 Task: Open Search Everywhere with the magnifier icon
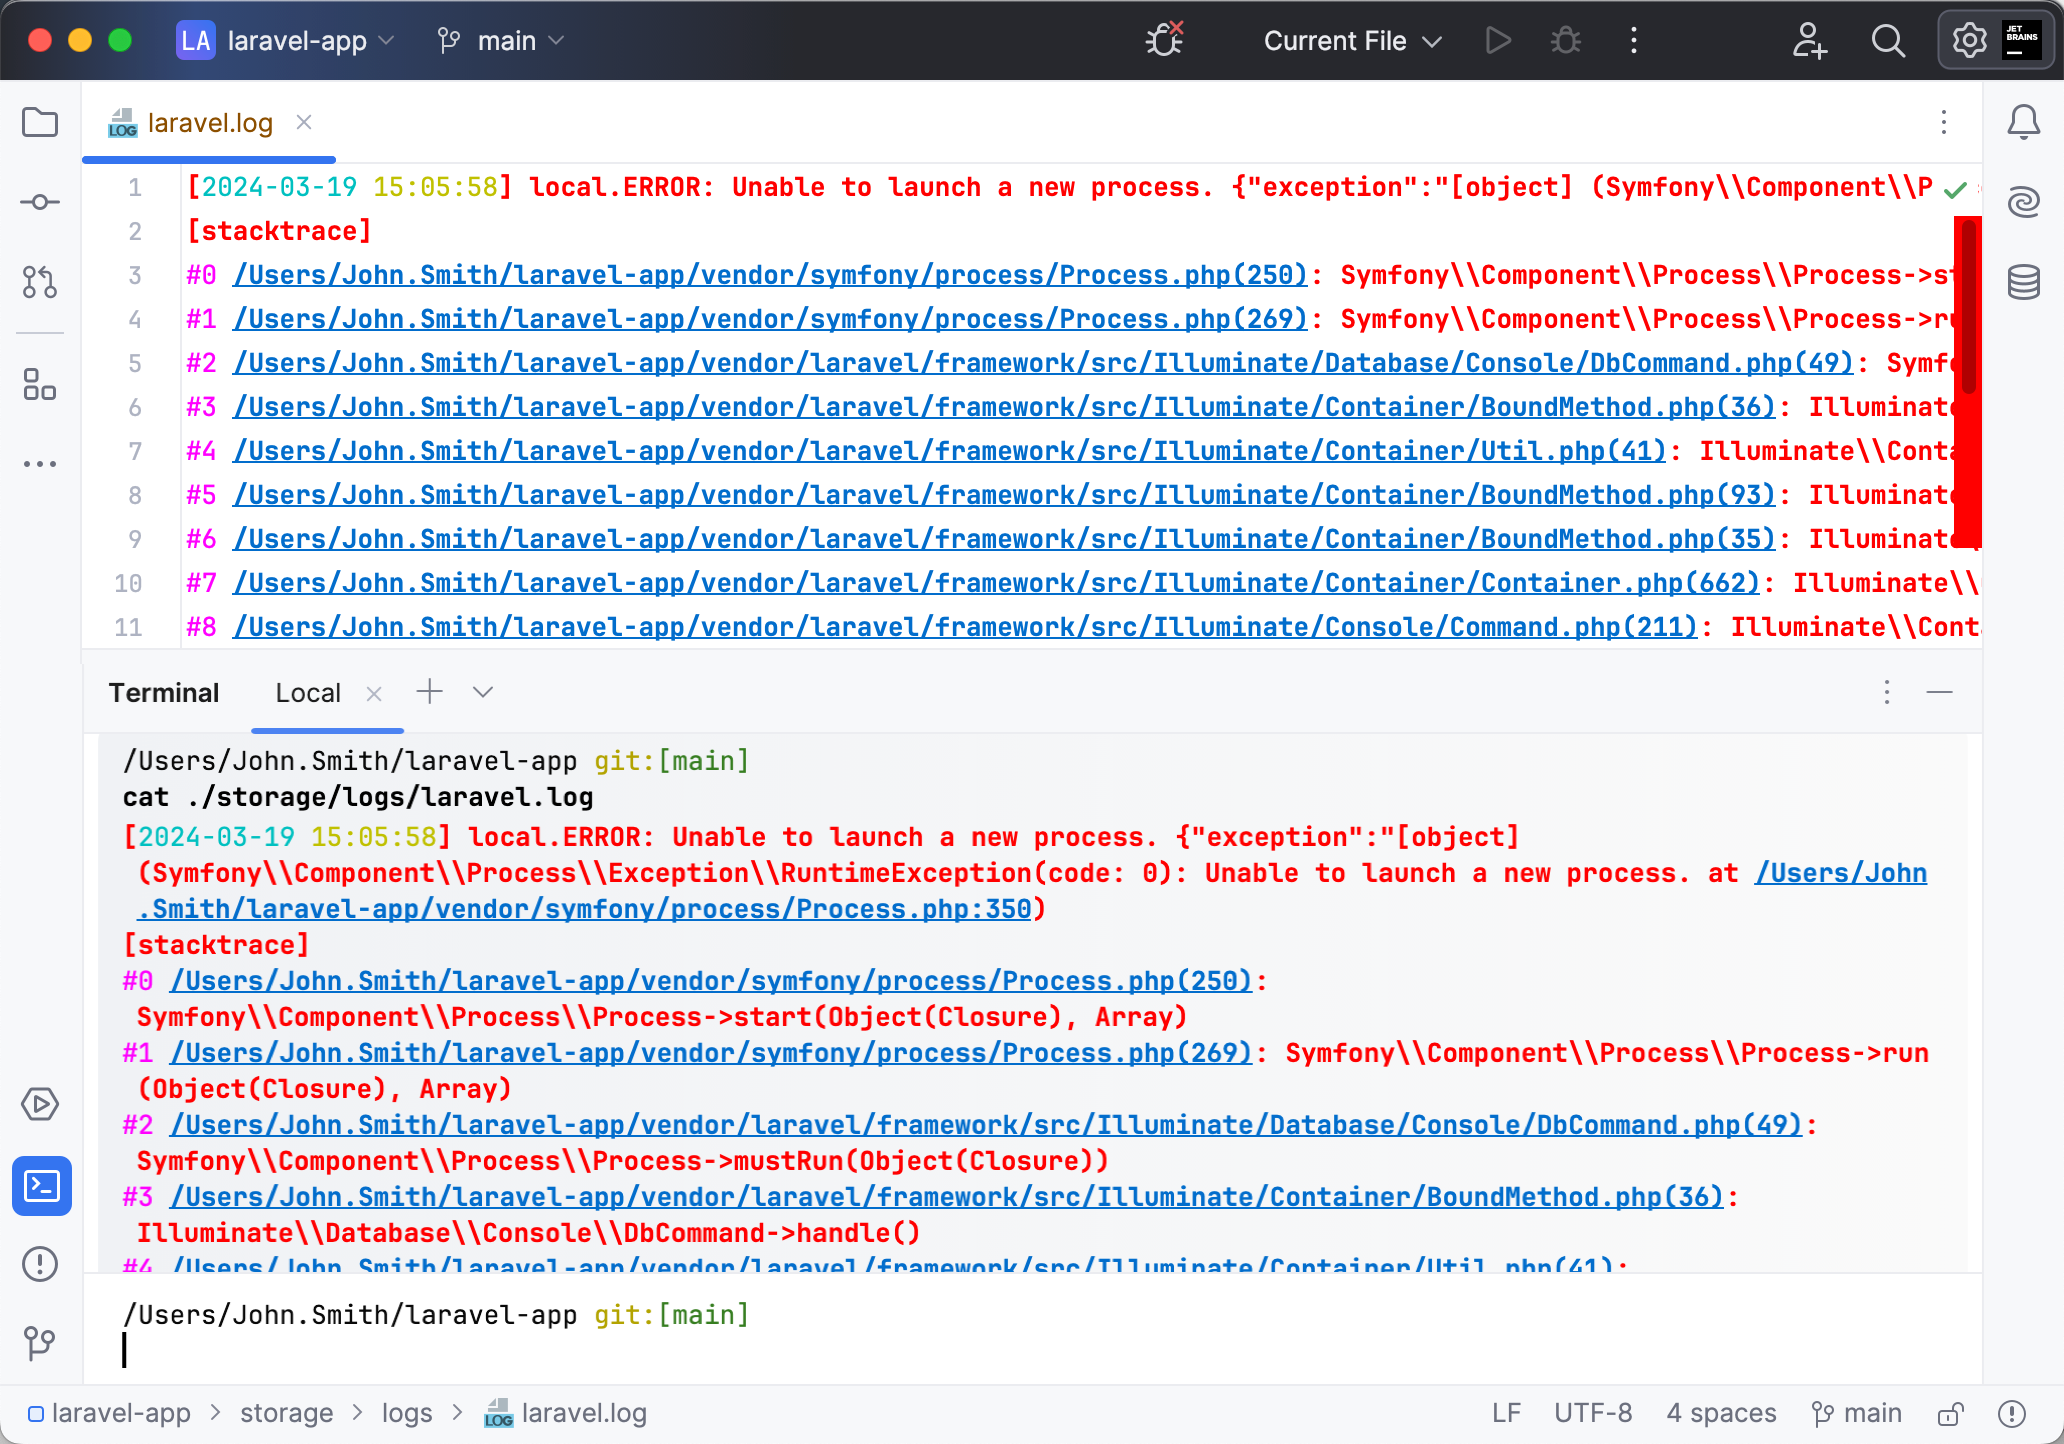(1888, 41)
